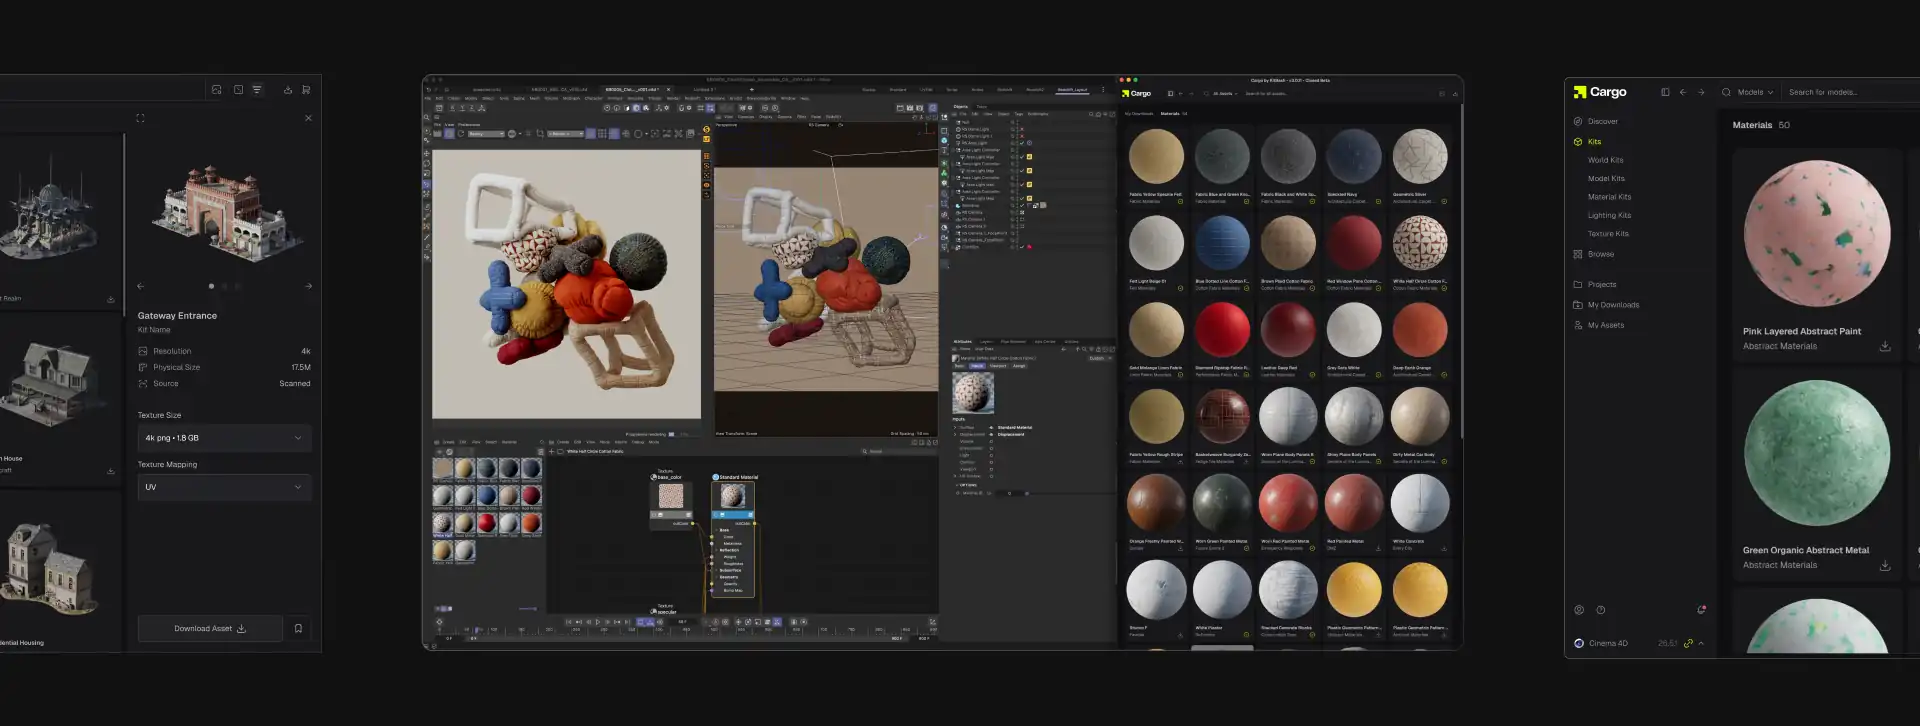
Task: Expand the Texture Mapping UV dropdown
Action: 224,488
